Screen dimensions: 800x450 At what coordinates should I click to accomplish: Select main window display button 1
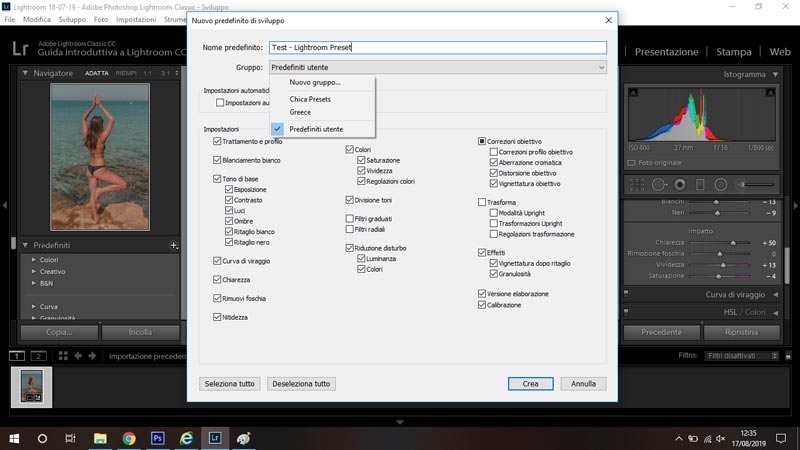point(17,356)
